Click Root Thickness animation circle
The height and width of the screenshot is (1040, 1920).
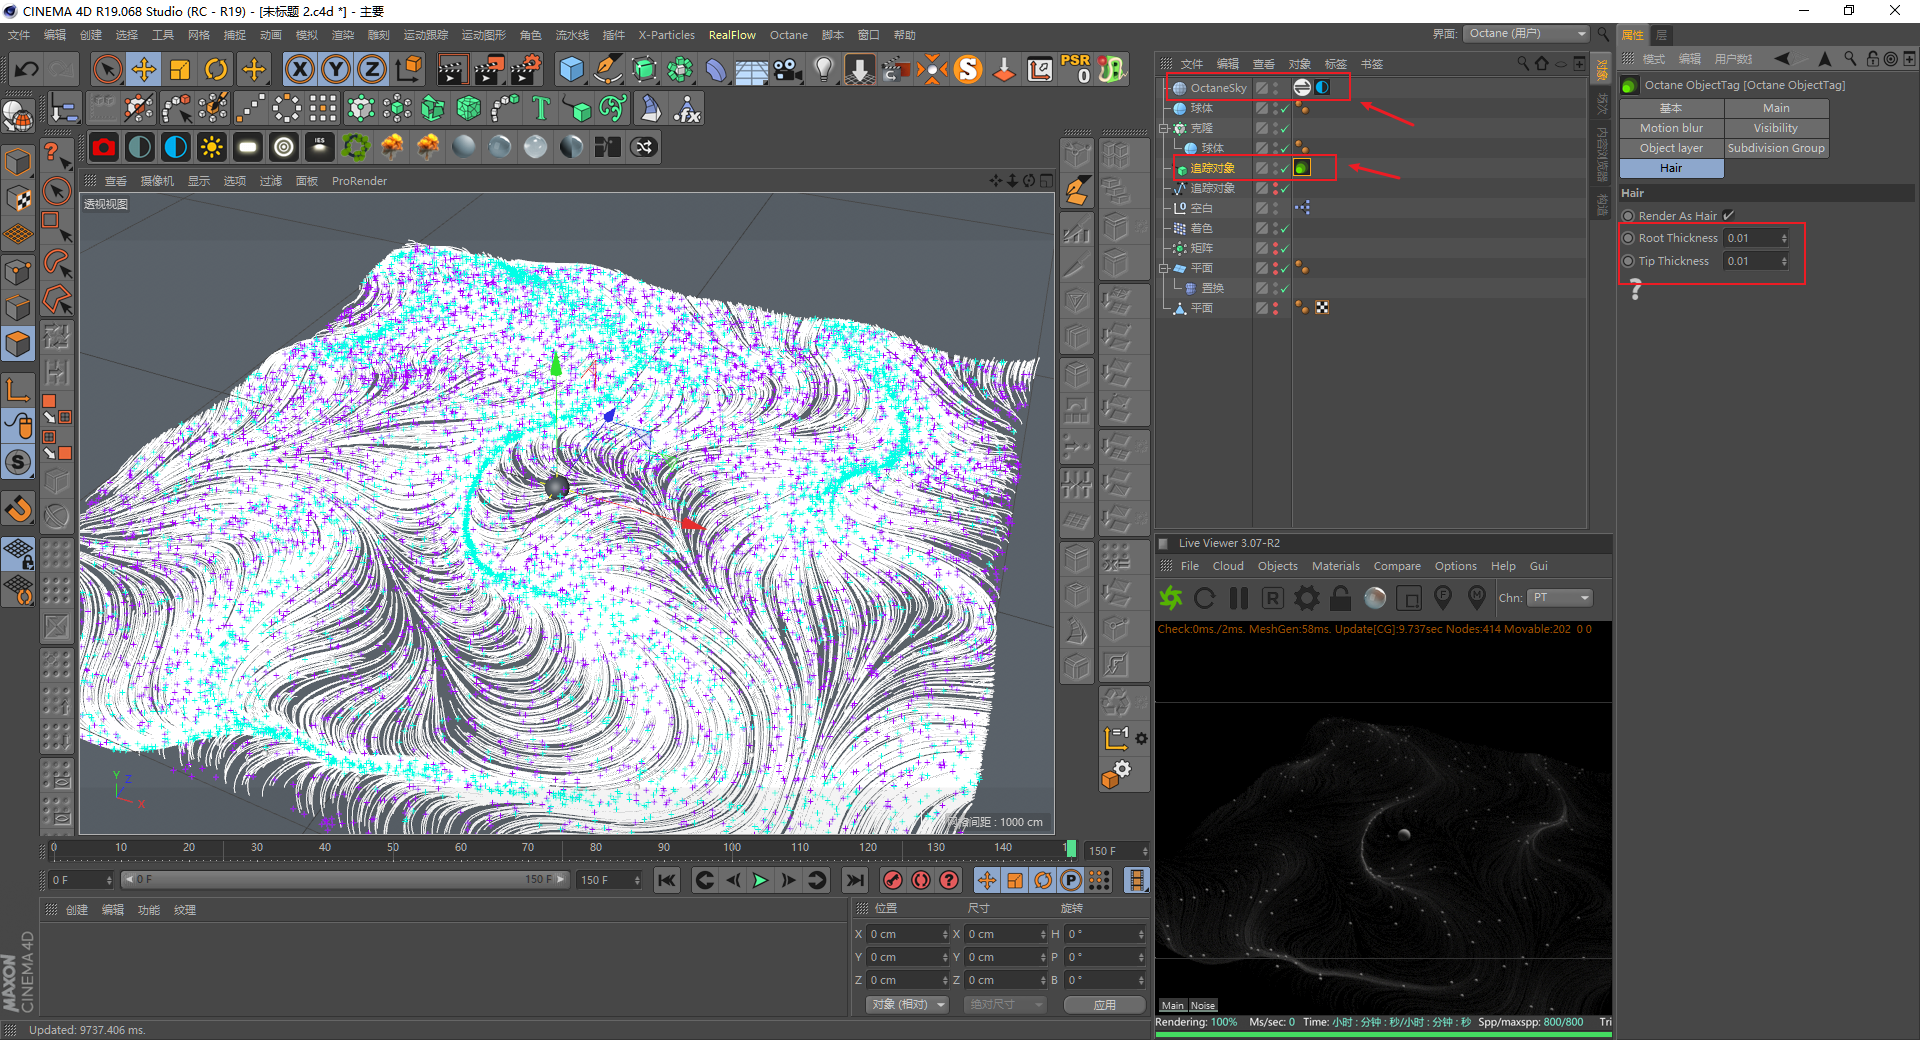tap(1628, 238)
